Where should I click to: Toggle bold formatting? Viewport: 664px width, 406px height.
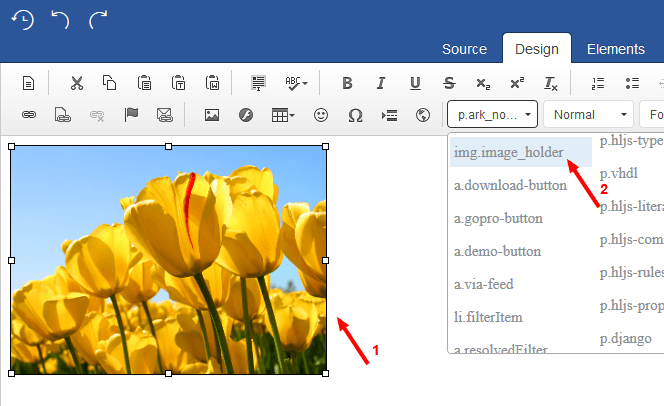[x=347, y=83]
